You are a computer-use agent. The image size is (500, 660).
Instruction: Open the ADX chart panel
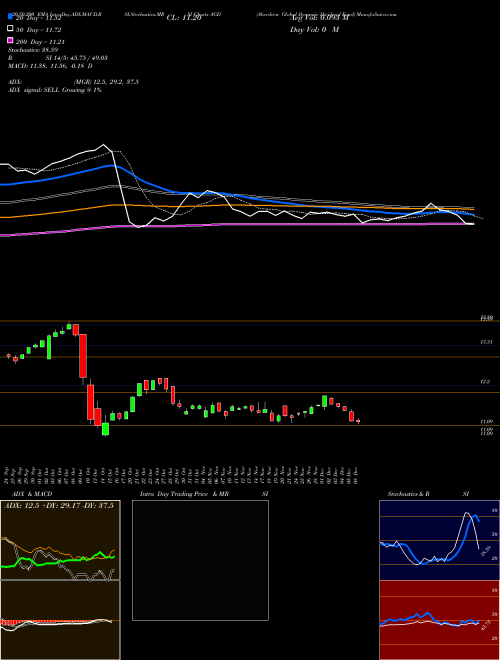pos(60,540)
